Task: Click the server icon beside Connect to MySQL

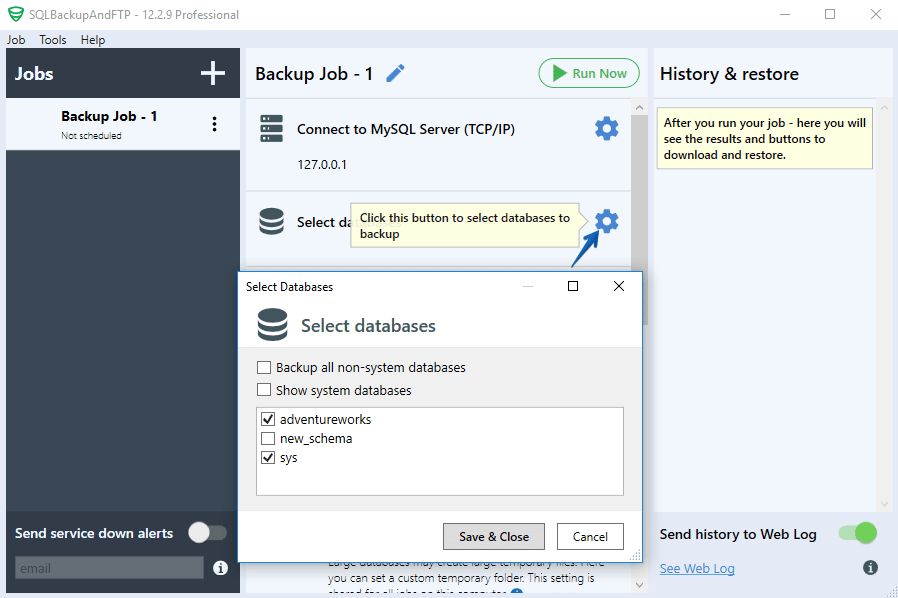Action: click(271, 128)
